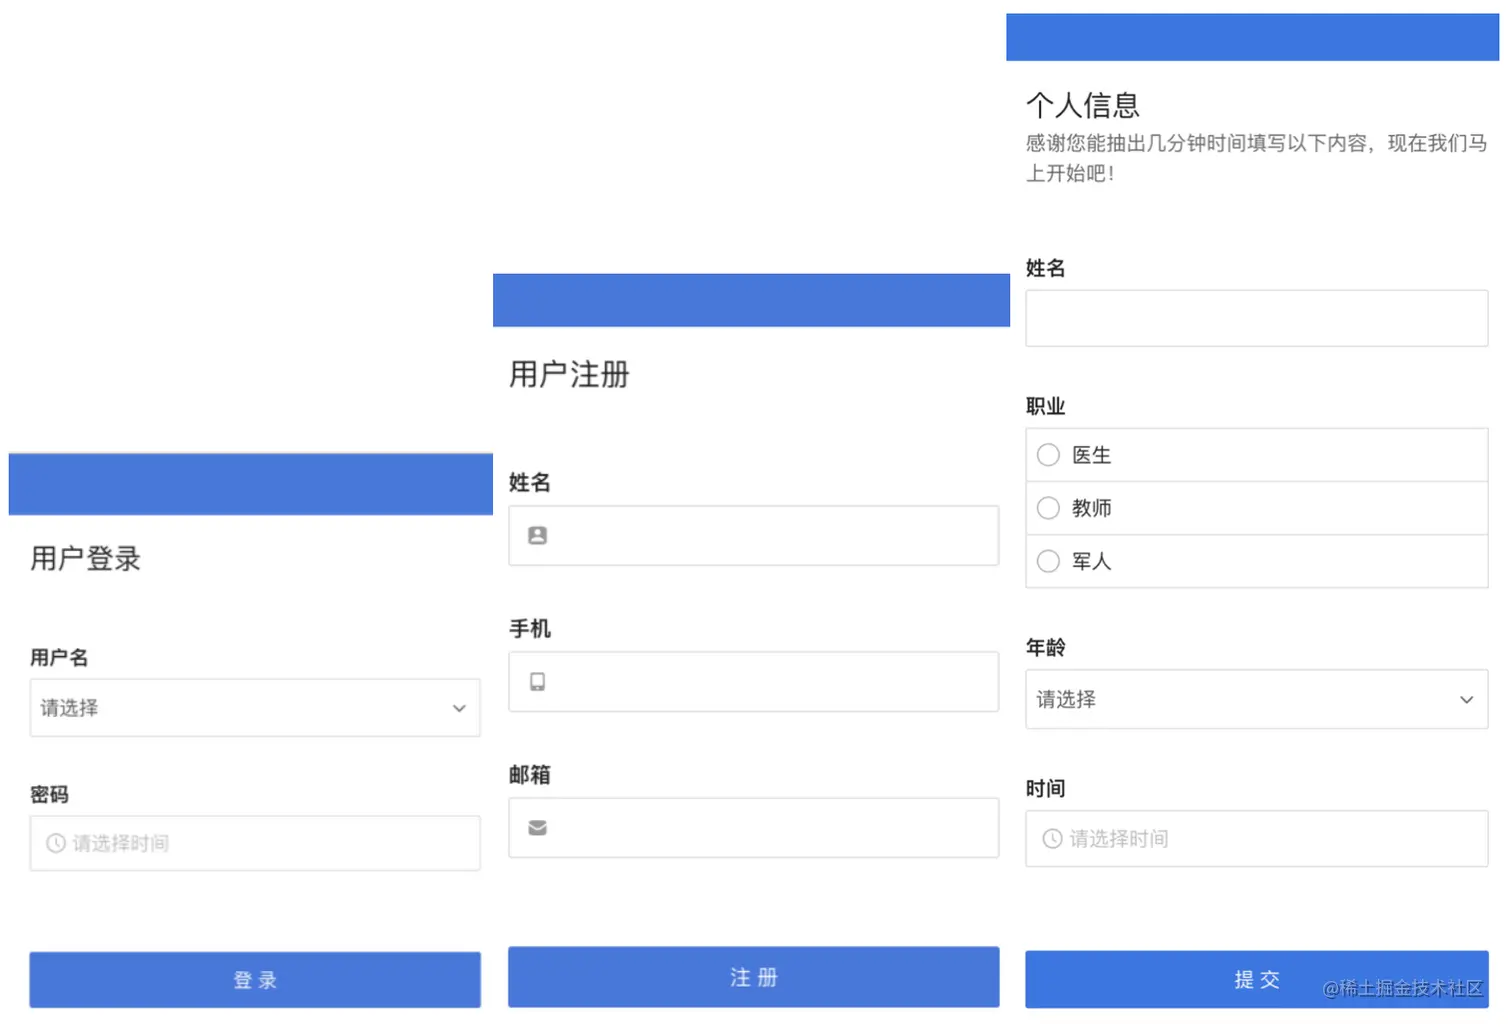Viewport: 1512px width, 1027px height.
Task: Click the 感谢您能抽出几分钟 description text
Action: tap(1257, 158)
